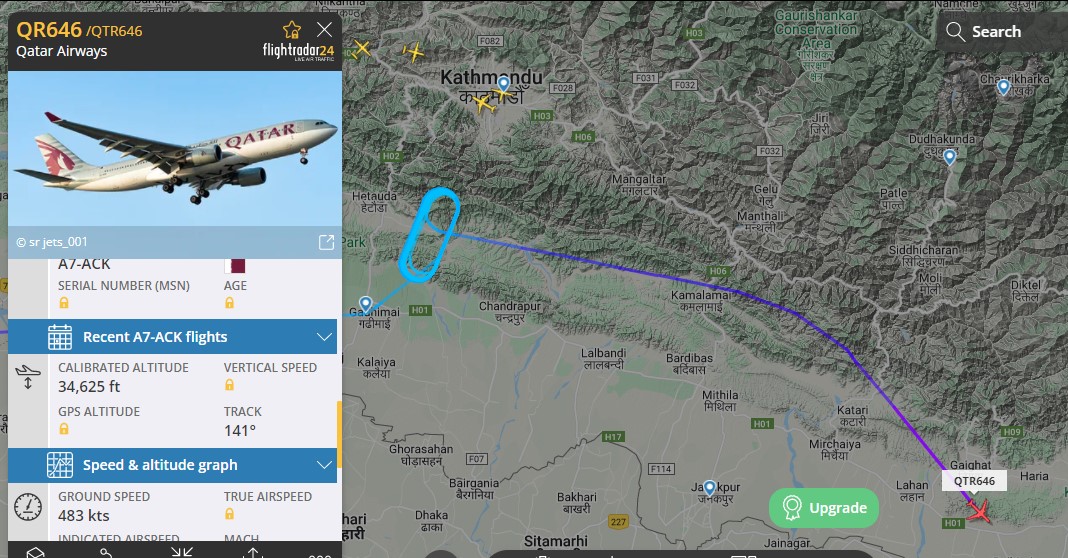The image size is (1068, 558).
Task: Click the Gadhimai location pin marker
Action: pos(366,303)
